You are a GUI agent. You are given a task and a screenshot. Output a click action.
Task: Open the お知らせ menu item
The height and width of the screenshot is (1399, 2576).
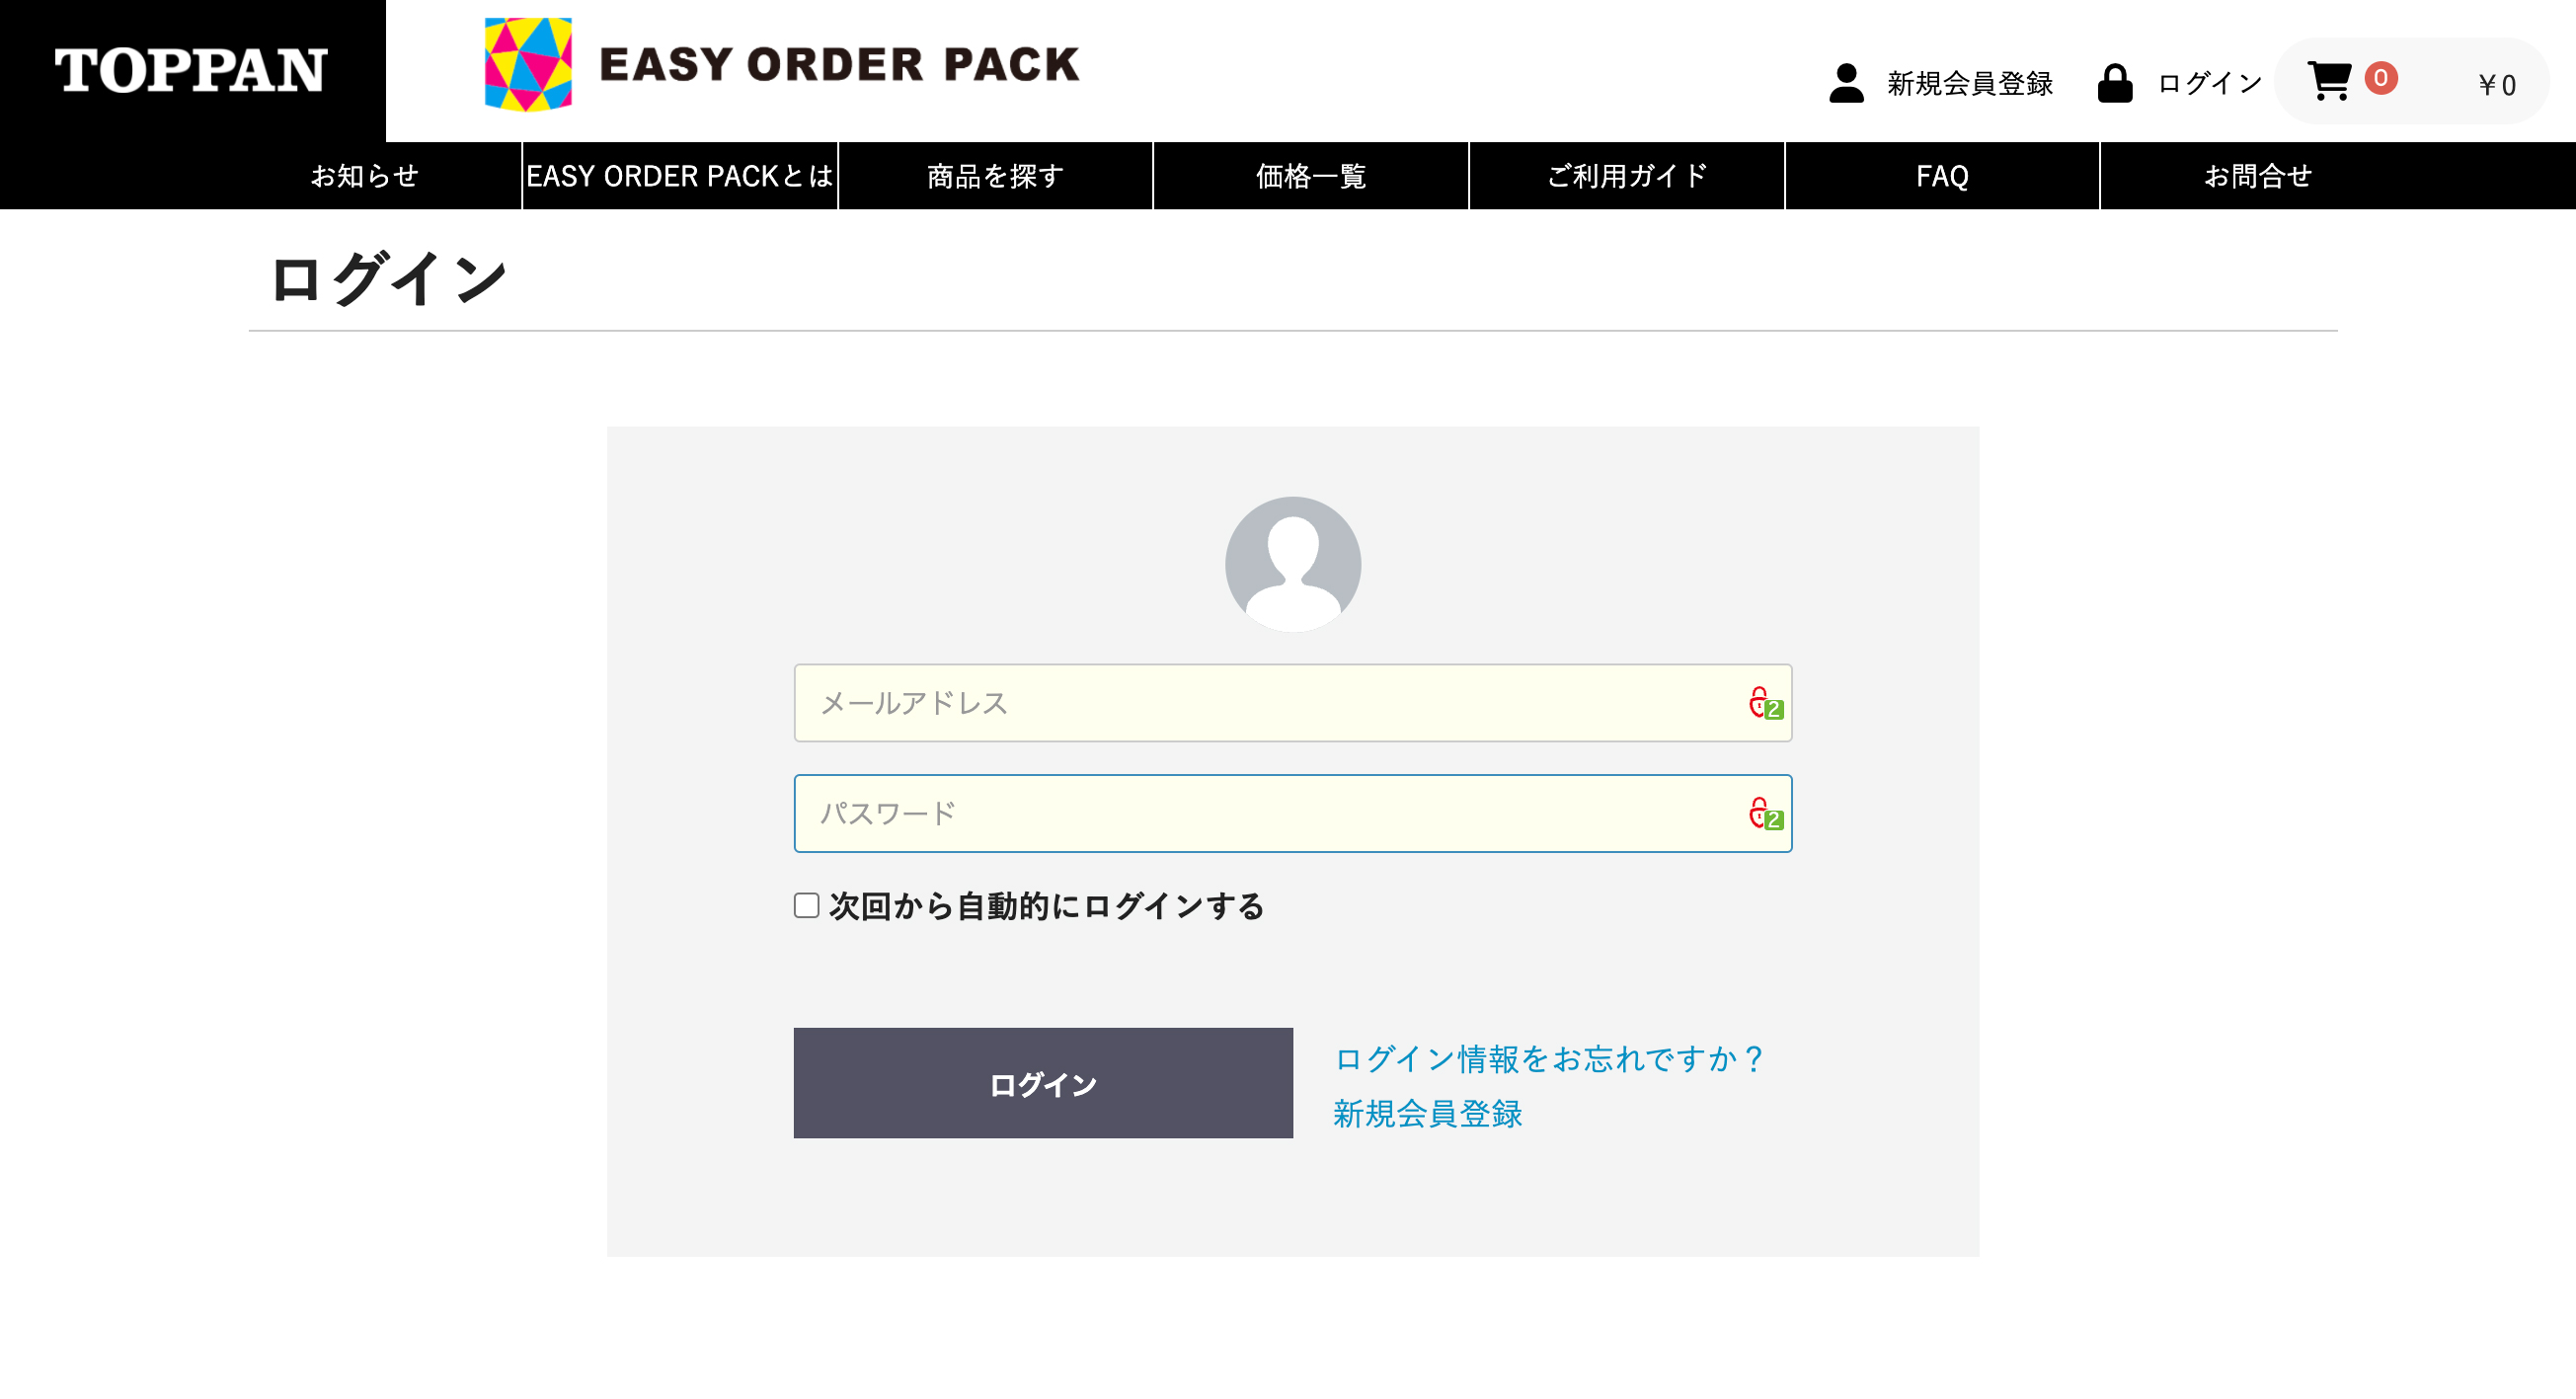364,176
